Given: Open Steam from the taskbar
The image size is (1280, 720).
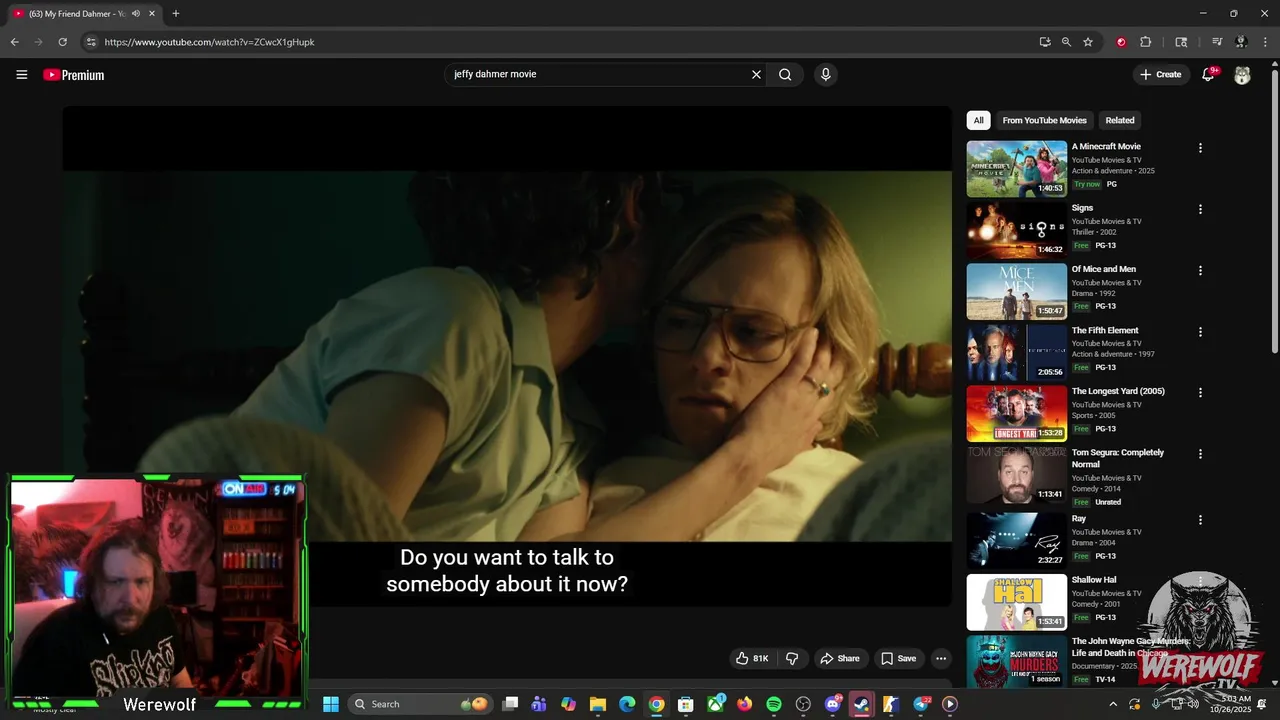Looking at the screenshot, I should pos(861,704).
